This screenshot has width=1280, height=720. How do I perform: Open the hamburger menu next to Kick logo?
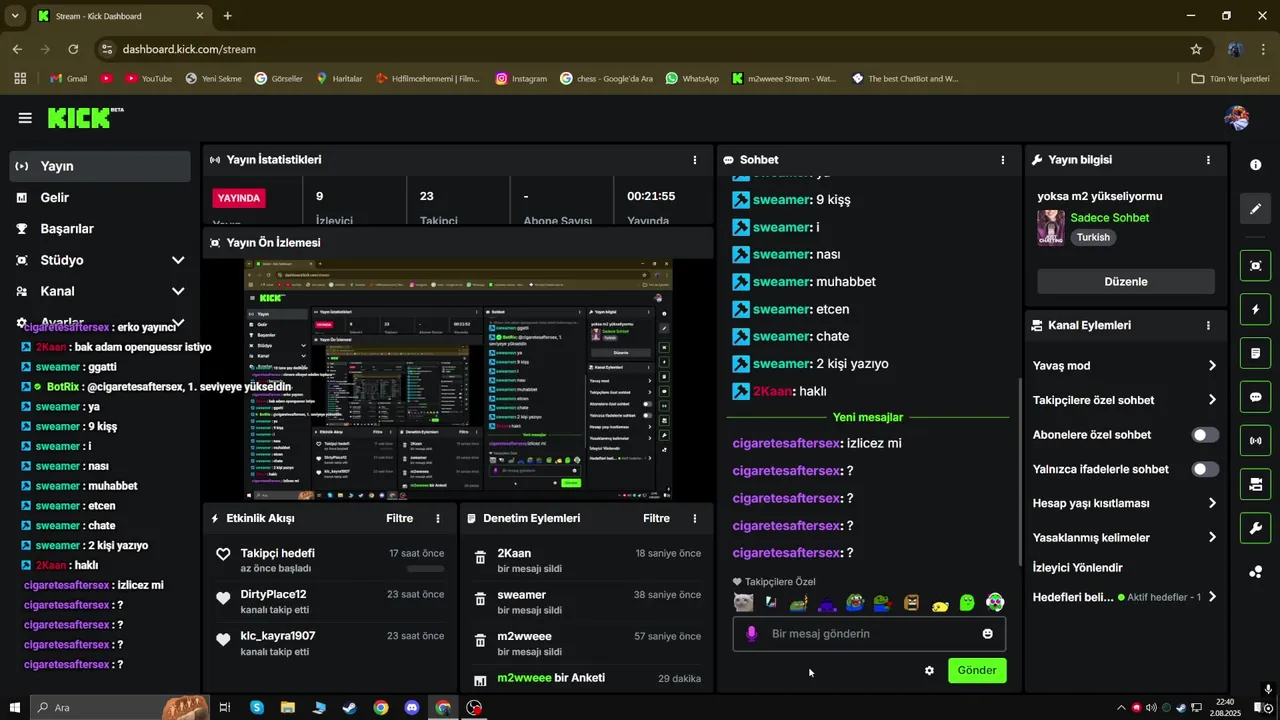[x=25, y=118]
